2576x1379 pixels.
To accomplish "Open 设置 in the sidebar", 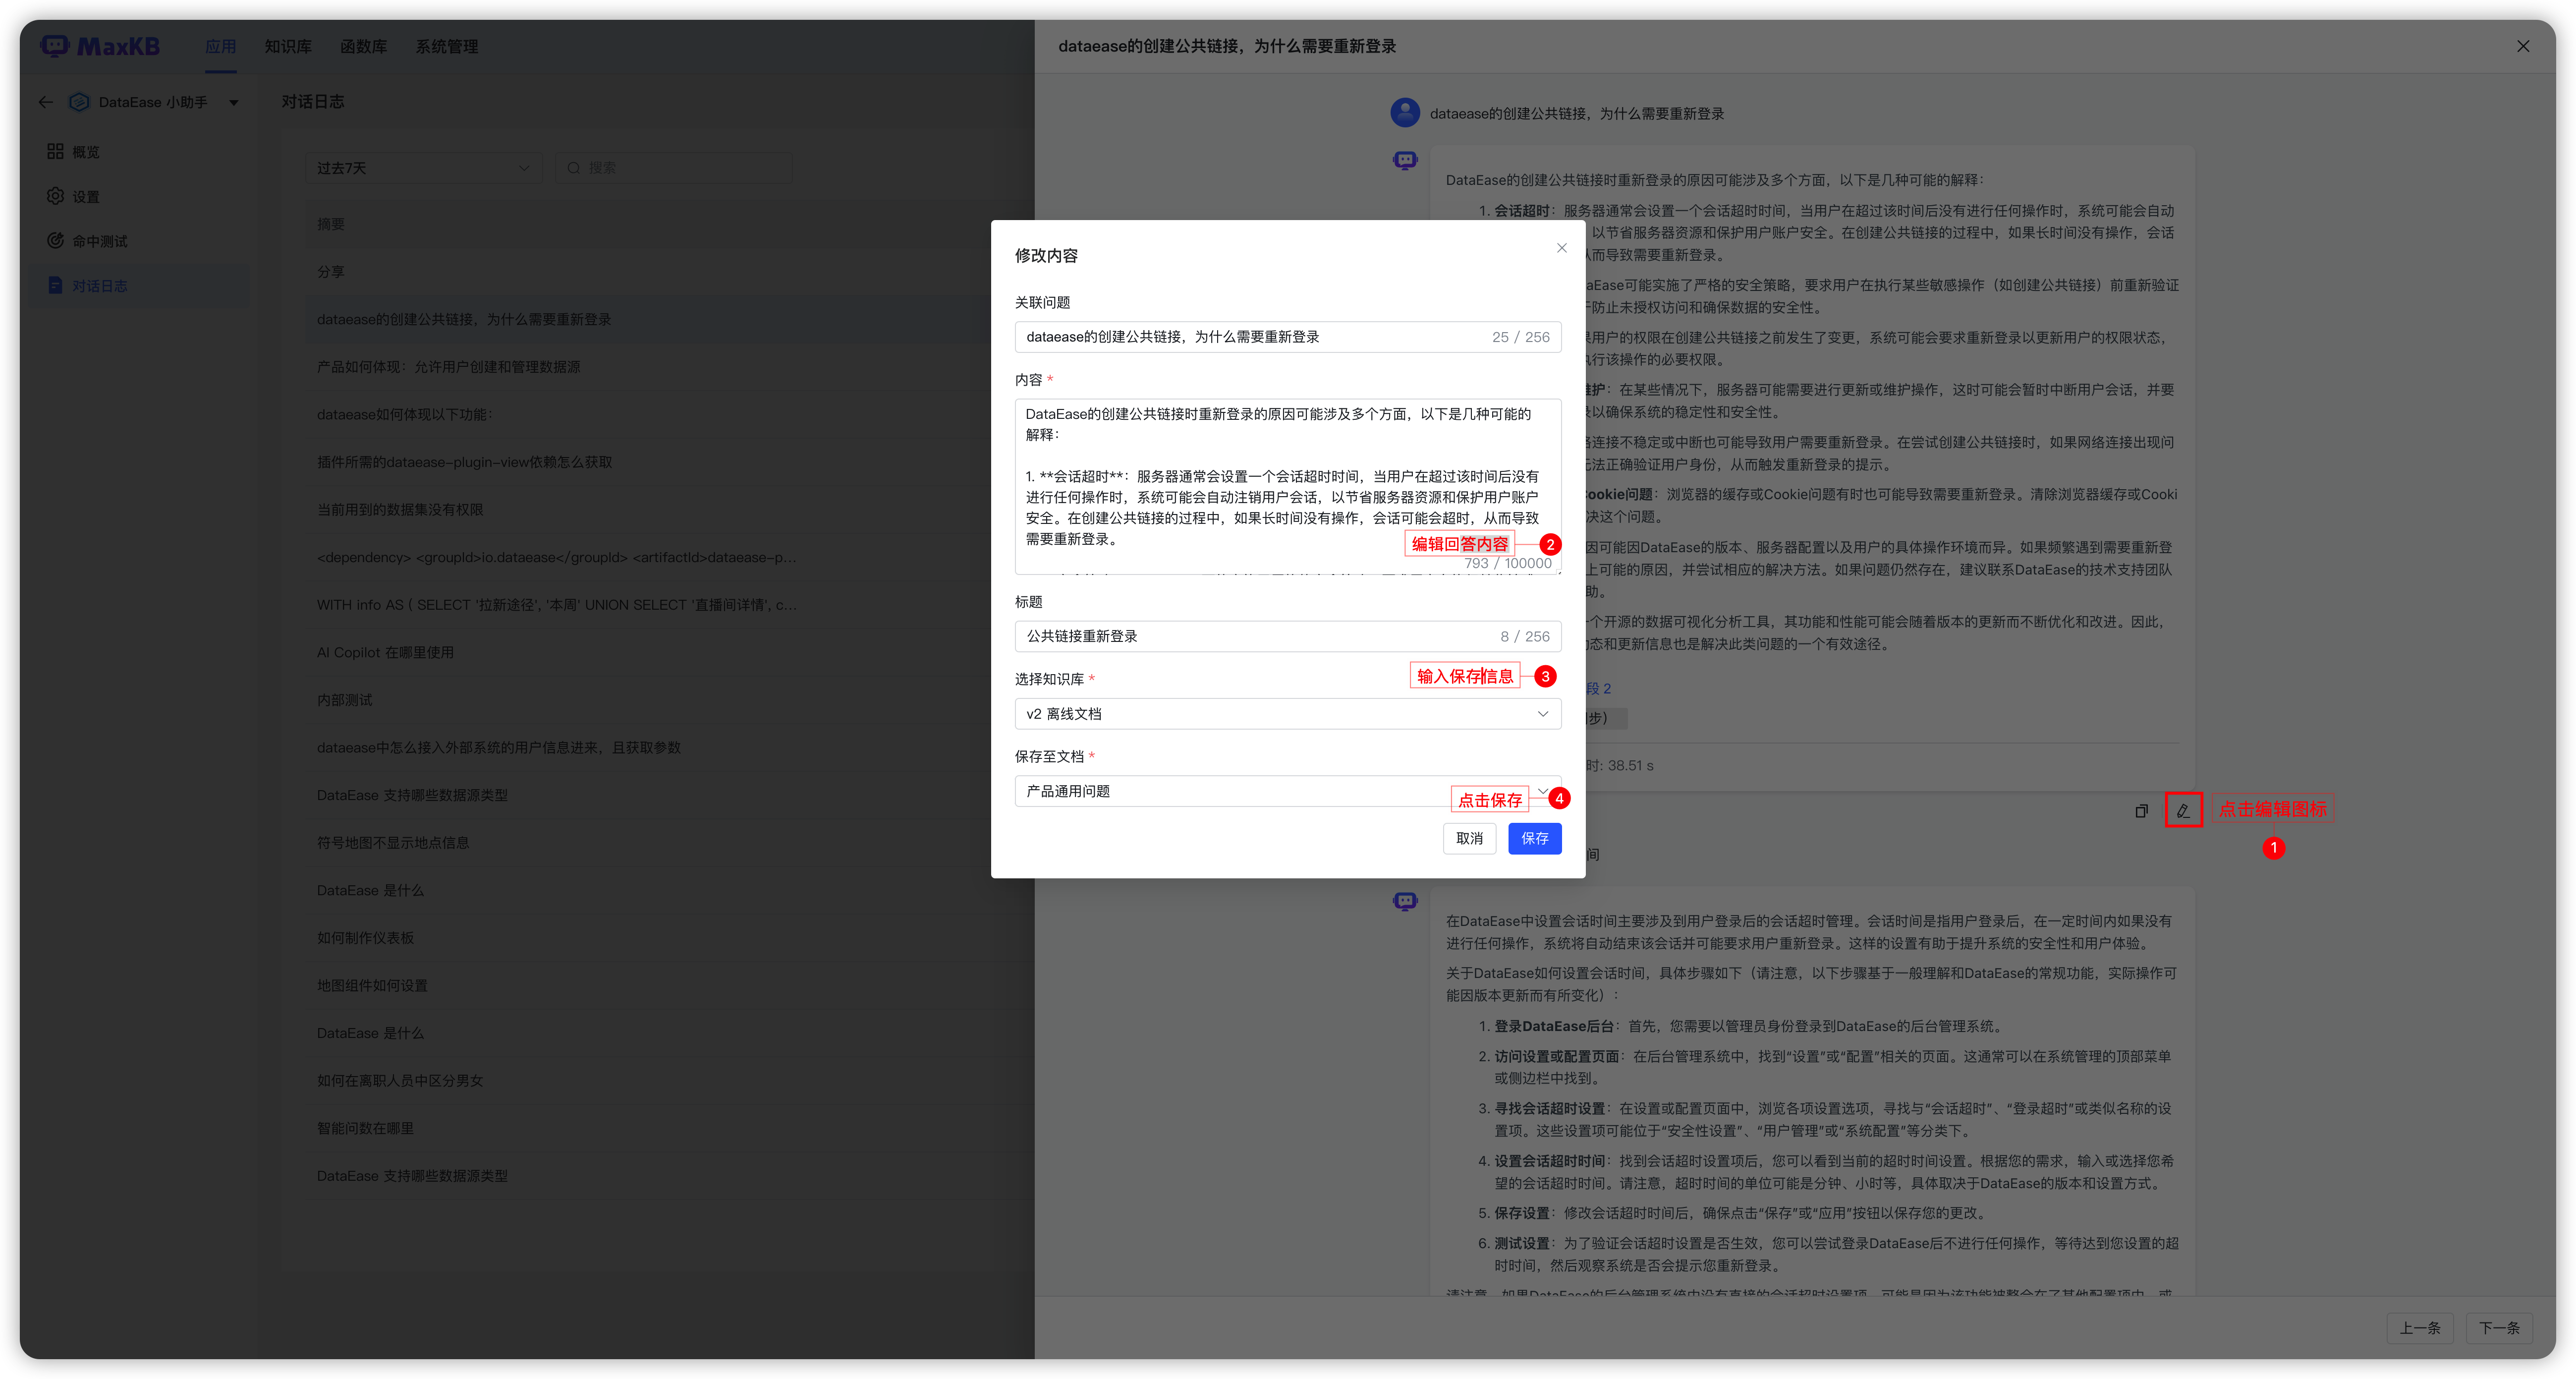I will tap(86, 196).
